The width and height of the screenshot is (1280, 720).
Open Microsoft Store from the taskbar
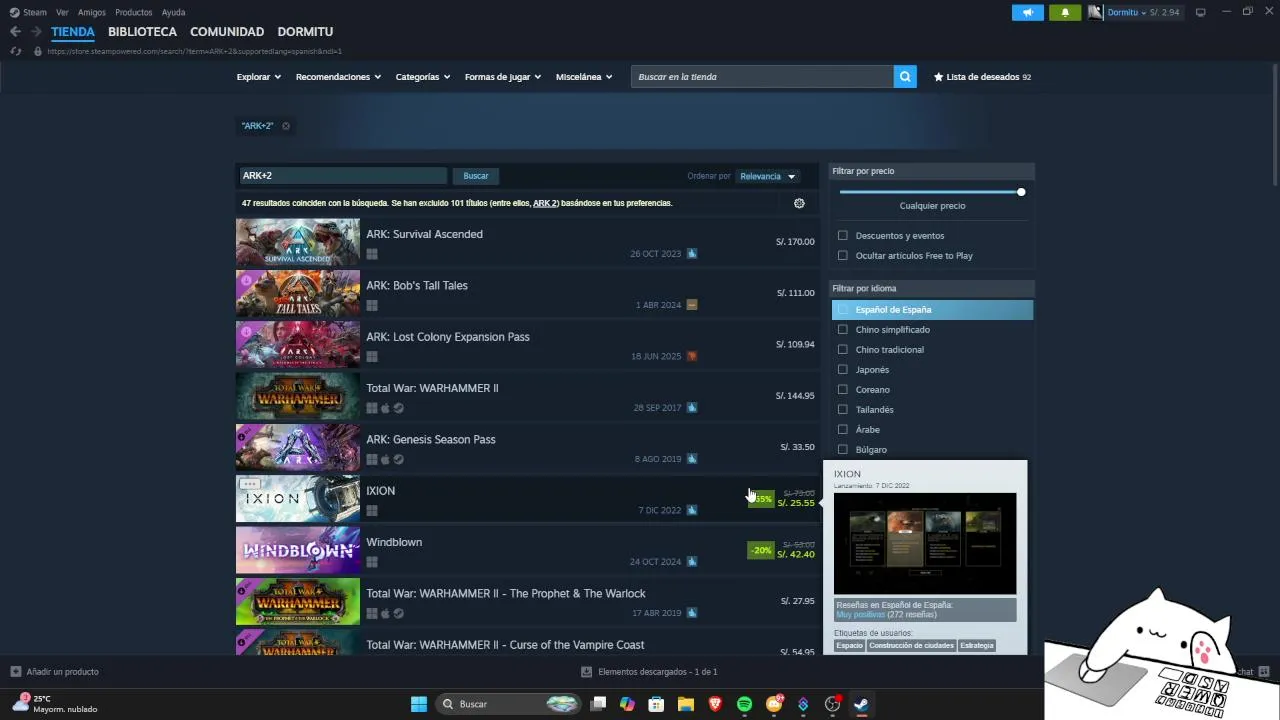point(656,704)
